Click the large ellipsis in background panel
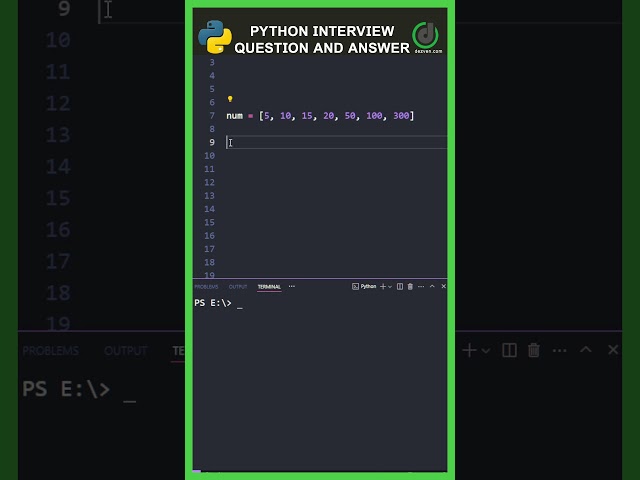Screen dimensions: 640x480 pyautogui.click(x=559, y=350)
